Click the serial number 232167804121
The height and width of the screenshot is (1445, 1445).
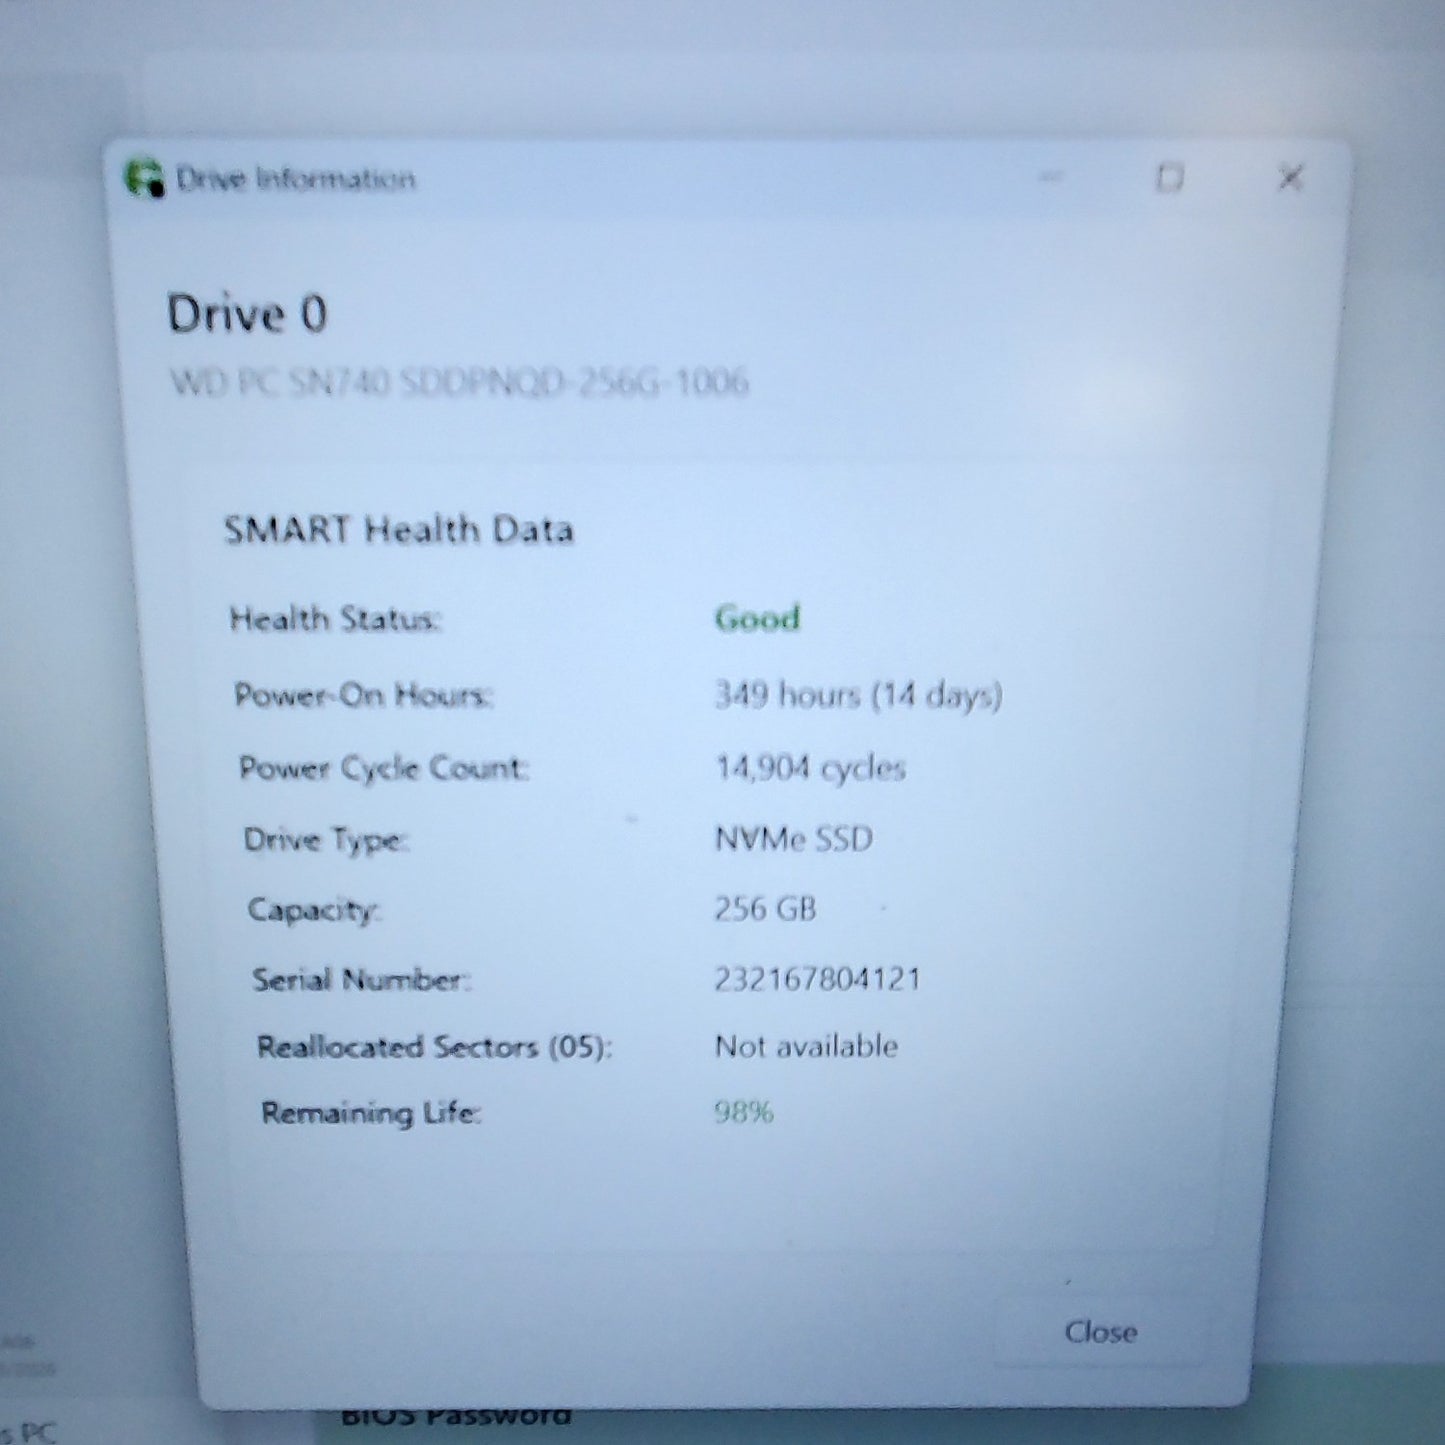point(817,978)
